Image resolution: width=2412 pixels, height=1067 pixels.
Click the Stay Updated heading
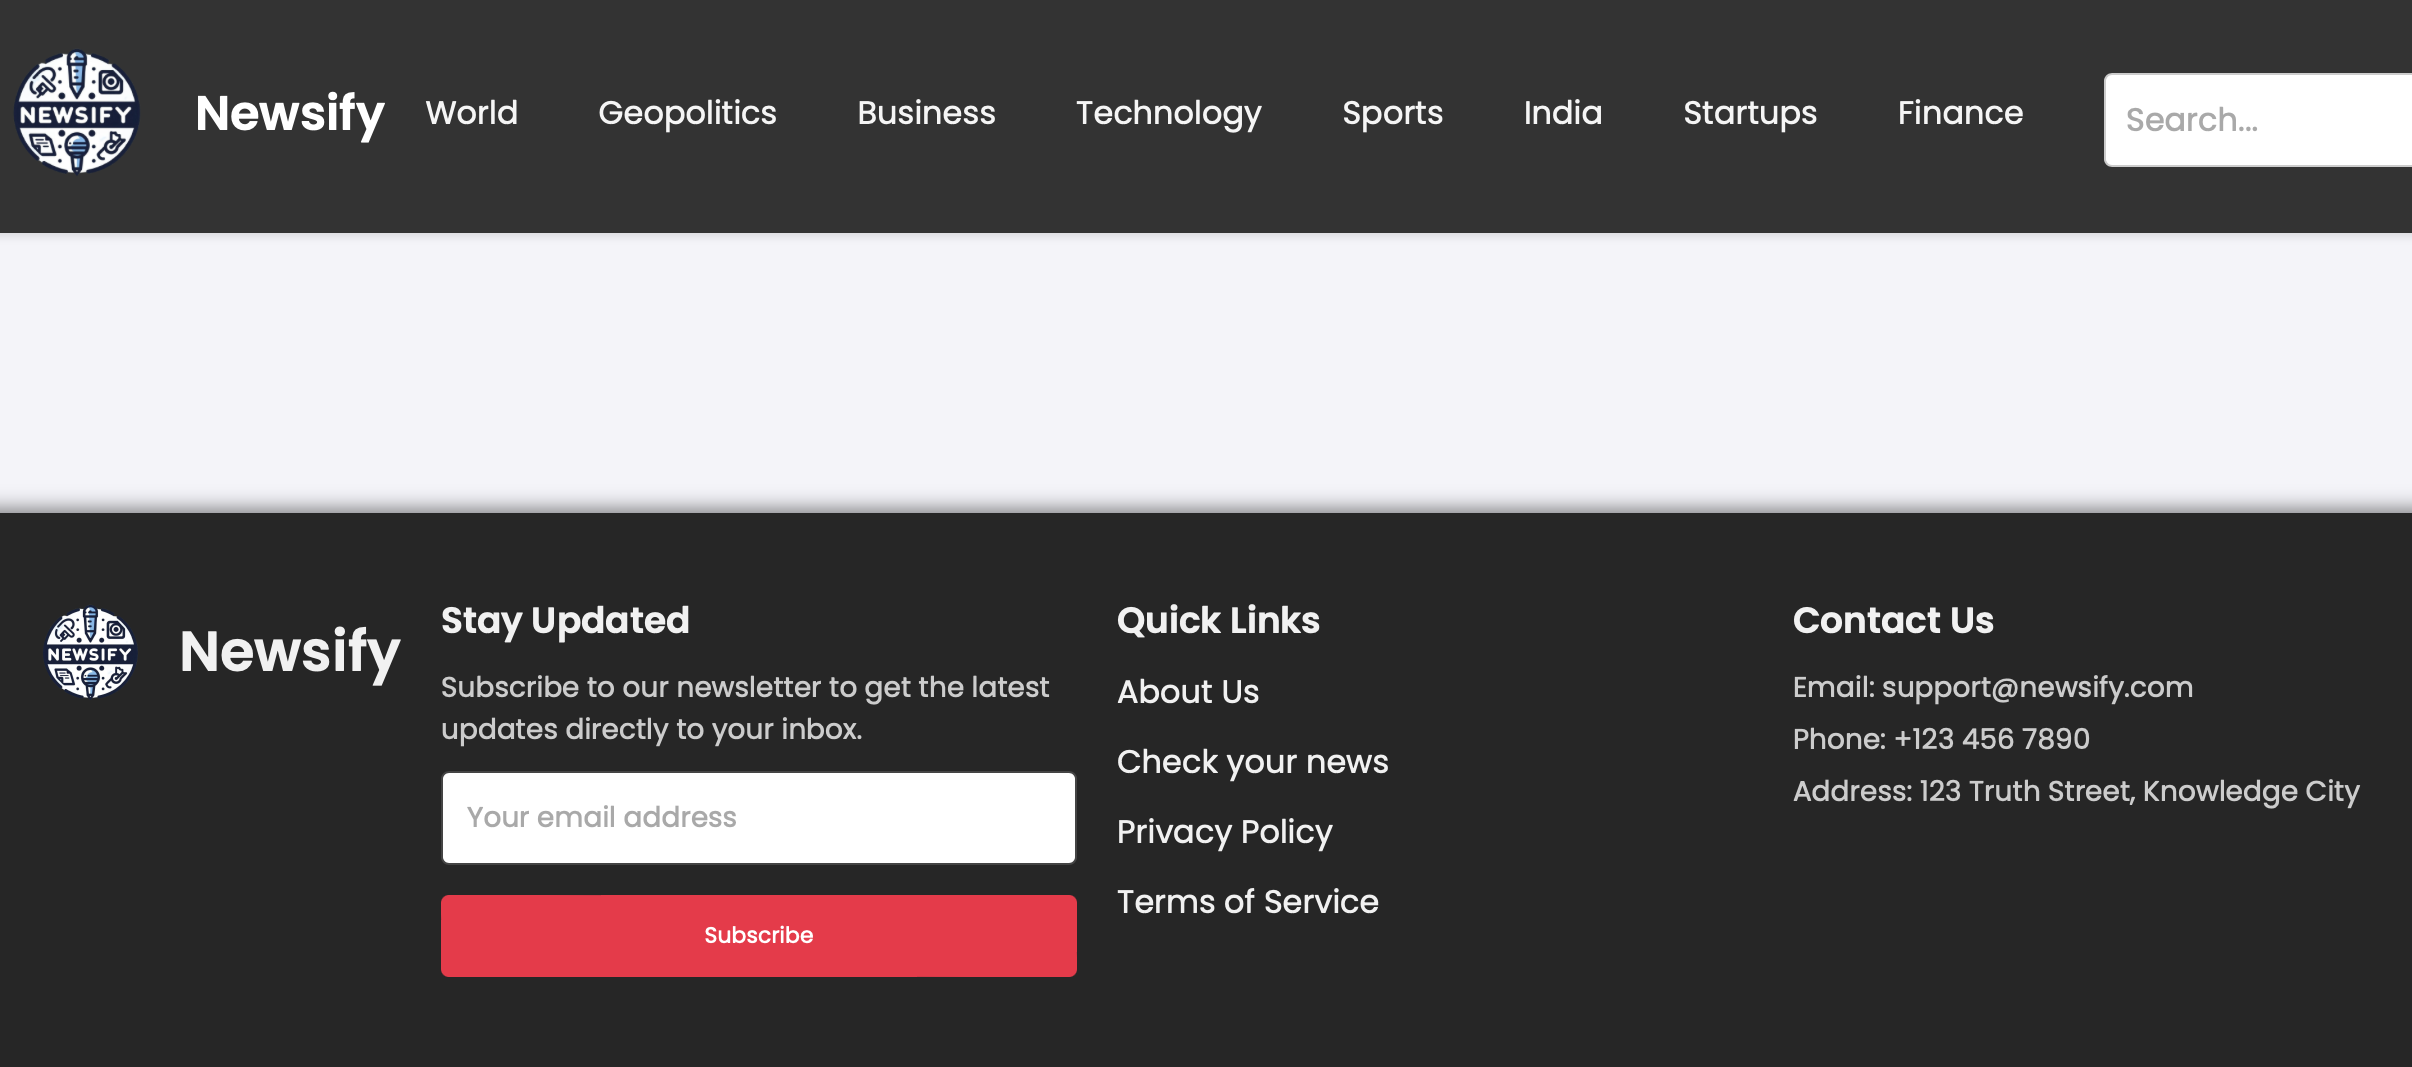pyautogui.click(x=565, y=621)
